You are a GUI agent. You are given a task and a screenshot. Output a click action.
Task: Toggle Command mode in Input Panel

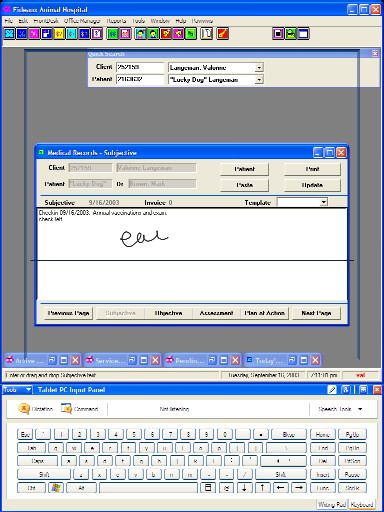[79, 409]
